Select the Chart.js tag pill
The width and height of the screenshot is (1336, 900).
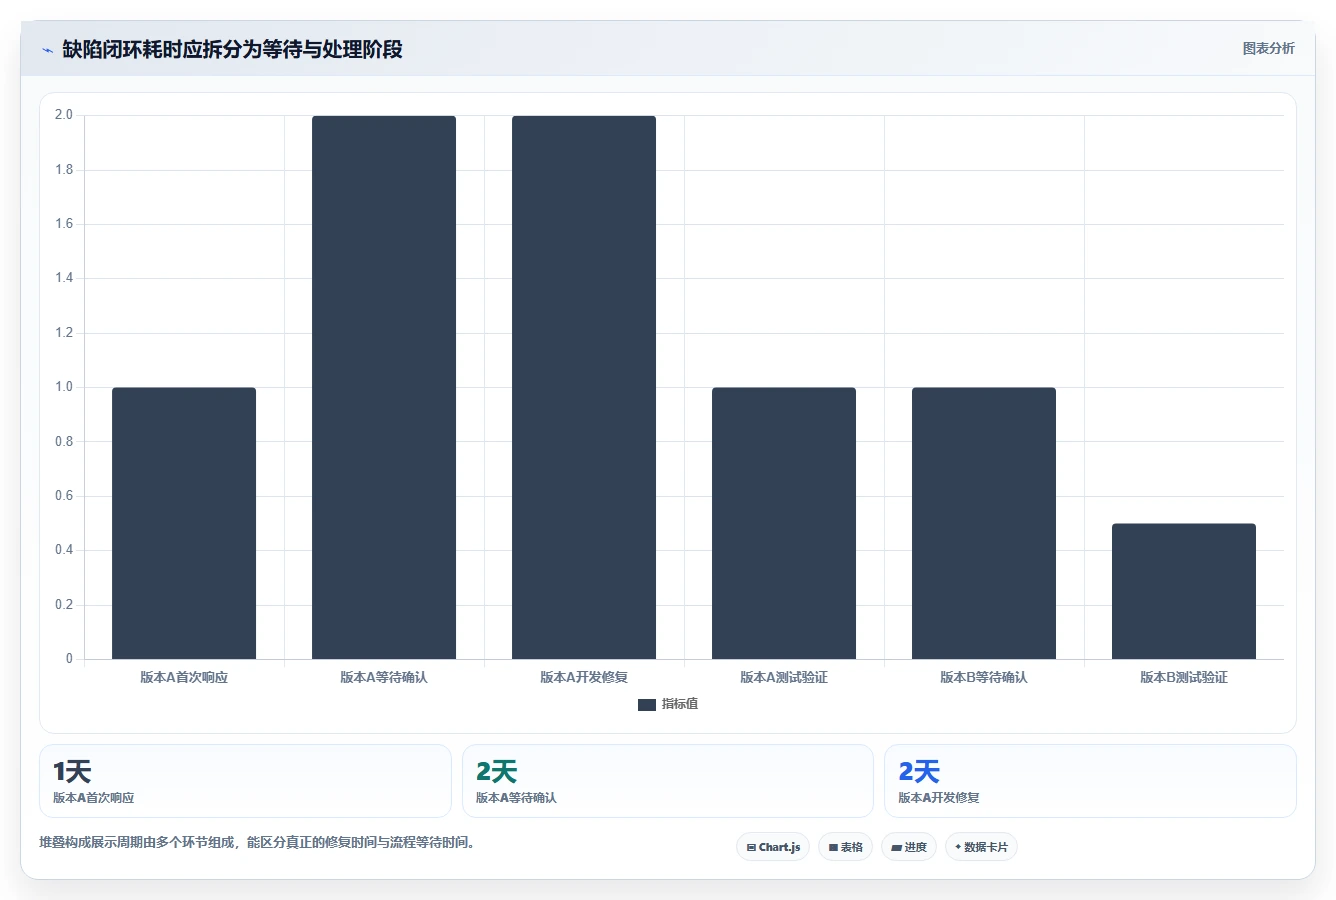pos(773,847)
